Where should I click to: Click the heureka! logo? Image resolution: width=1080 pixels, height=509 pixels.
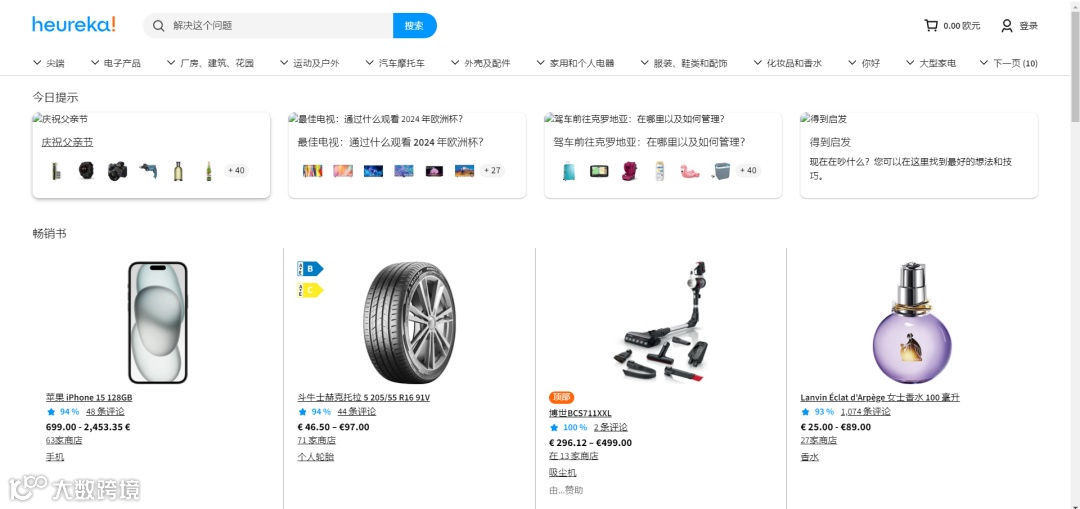[74, 25]
